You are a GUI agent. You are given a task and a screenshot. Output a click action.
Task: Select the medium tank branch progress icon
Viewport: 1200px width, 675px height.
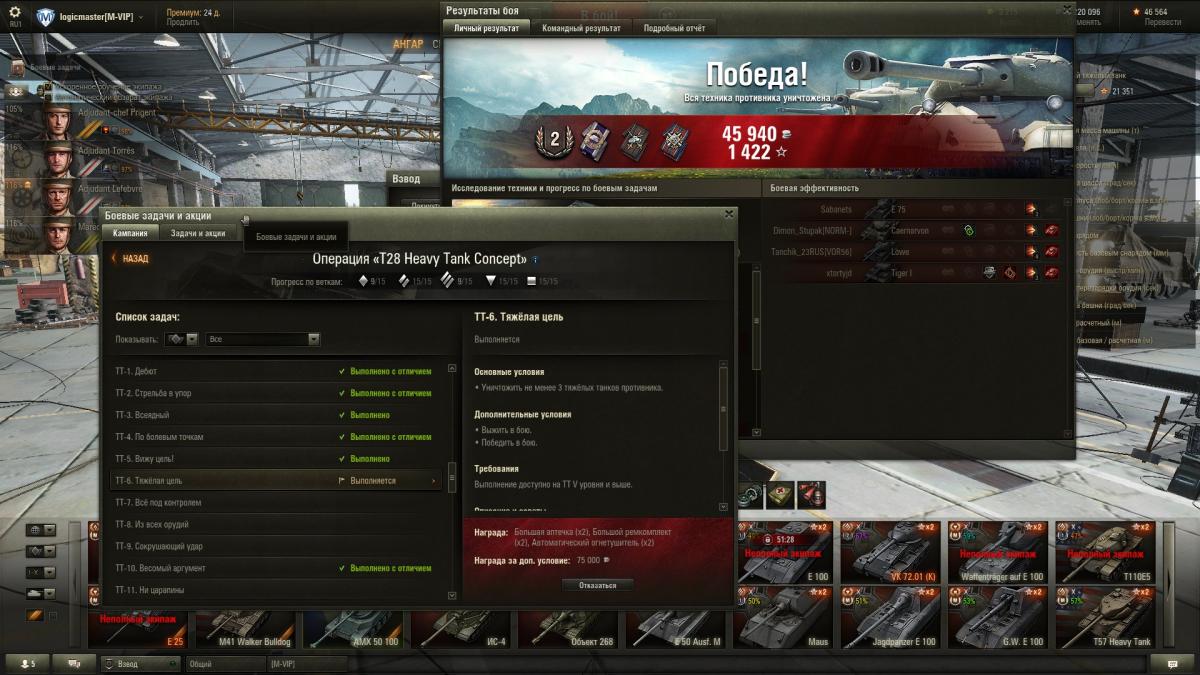405,281
